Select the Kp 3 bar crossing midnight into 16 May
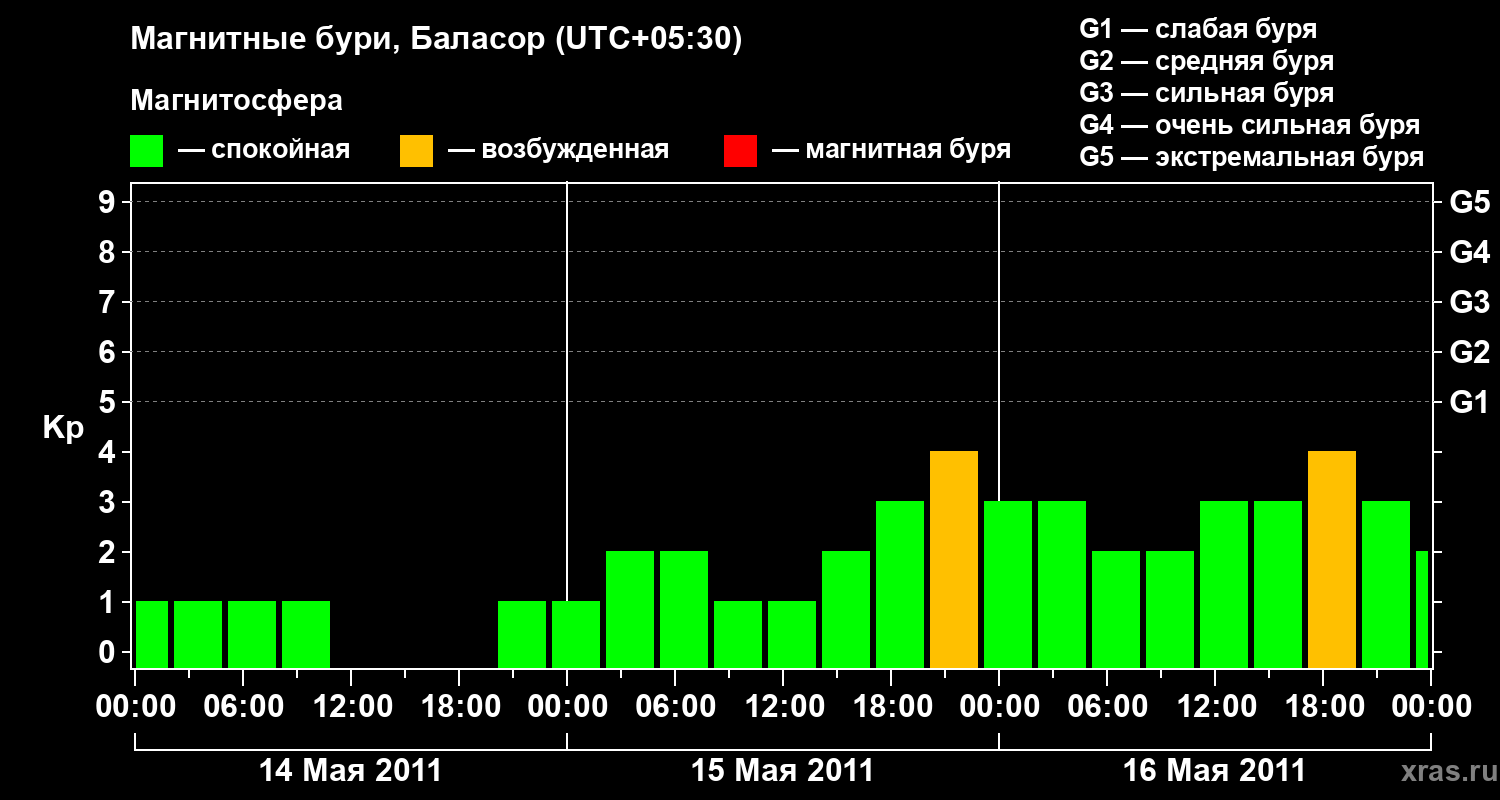Screen dimensions: 1500x800 coord(1008,585)
